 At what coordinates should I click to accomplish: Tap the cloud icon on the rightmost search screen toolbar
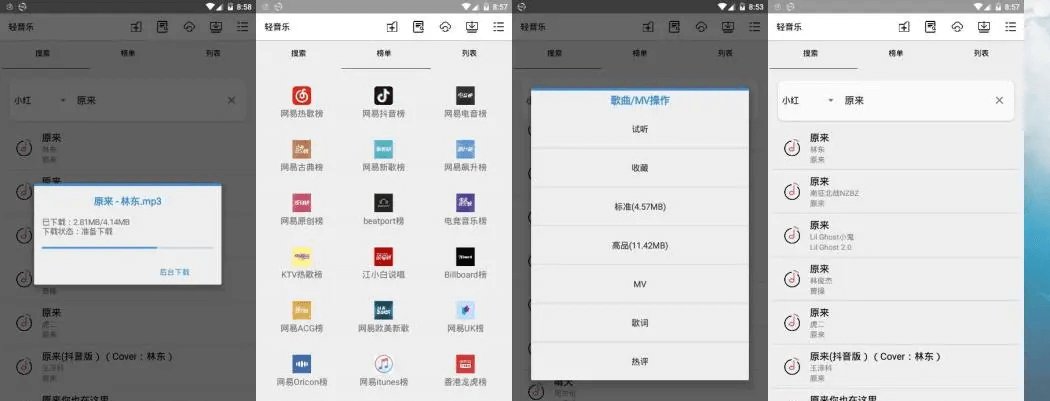click(958, 27)
